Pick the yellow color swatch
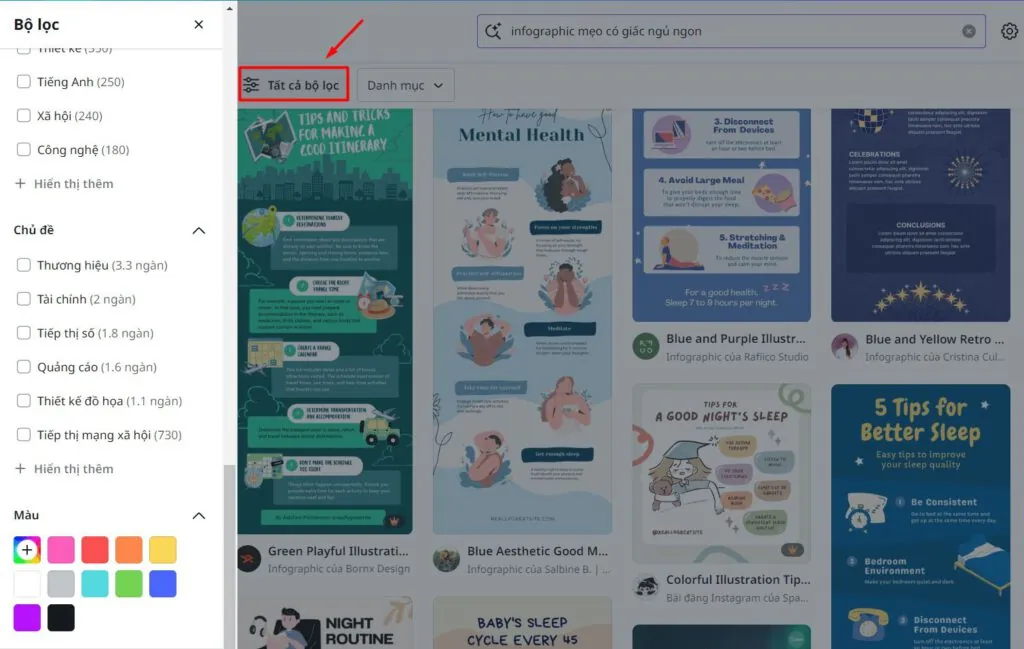Viewport: 1024px width, 649px height. click(x=163, y=550)
